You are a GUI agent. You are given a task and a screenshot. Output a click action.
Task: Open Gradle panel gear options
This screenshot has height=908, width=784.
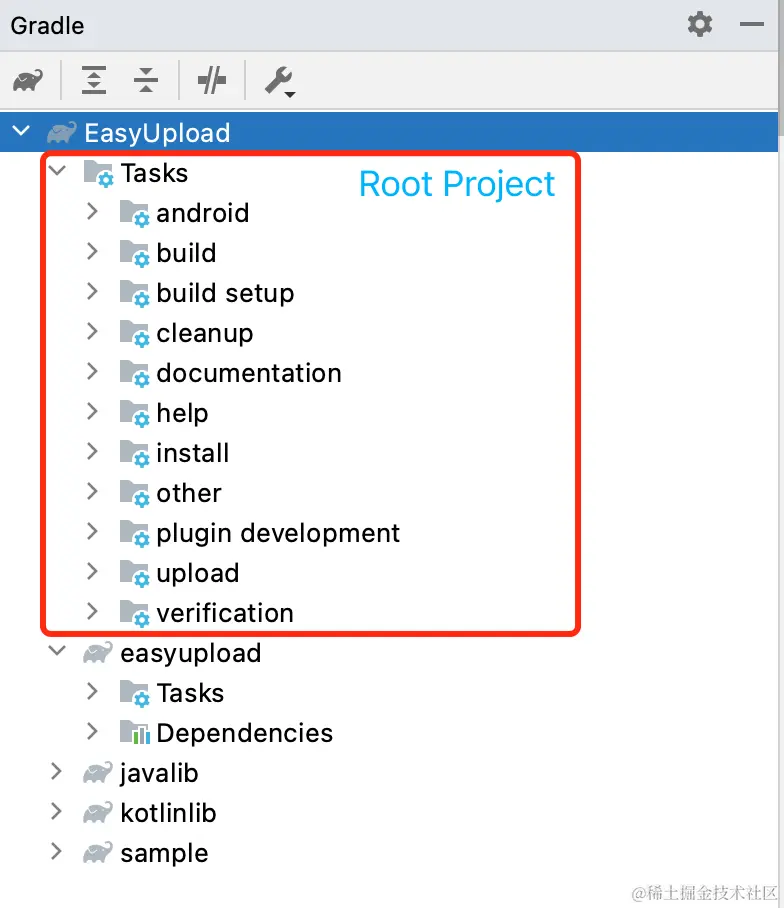(x=699, y=24)
